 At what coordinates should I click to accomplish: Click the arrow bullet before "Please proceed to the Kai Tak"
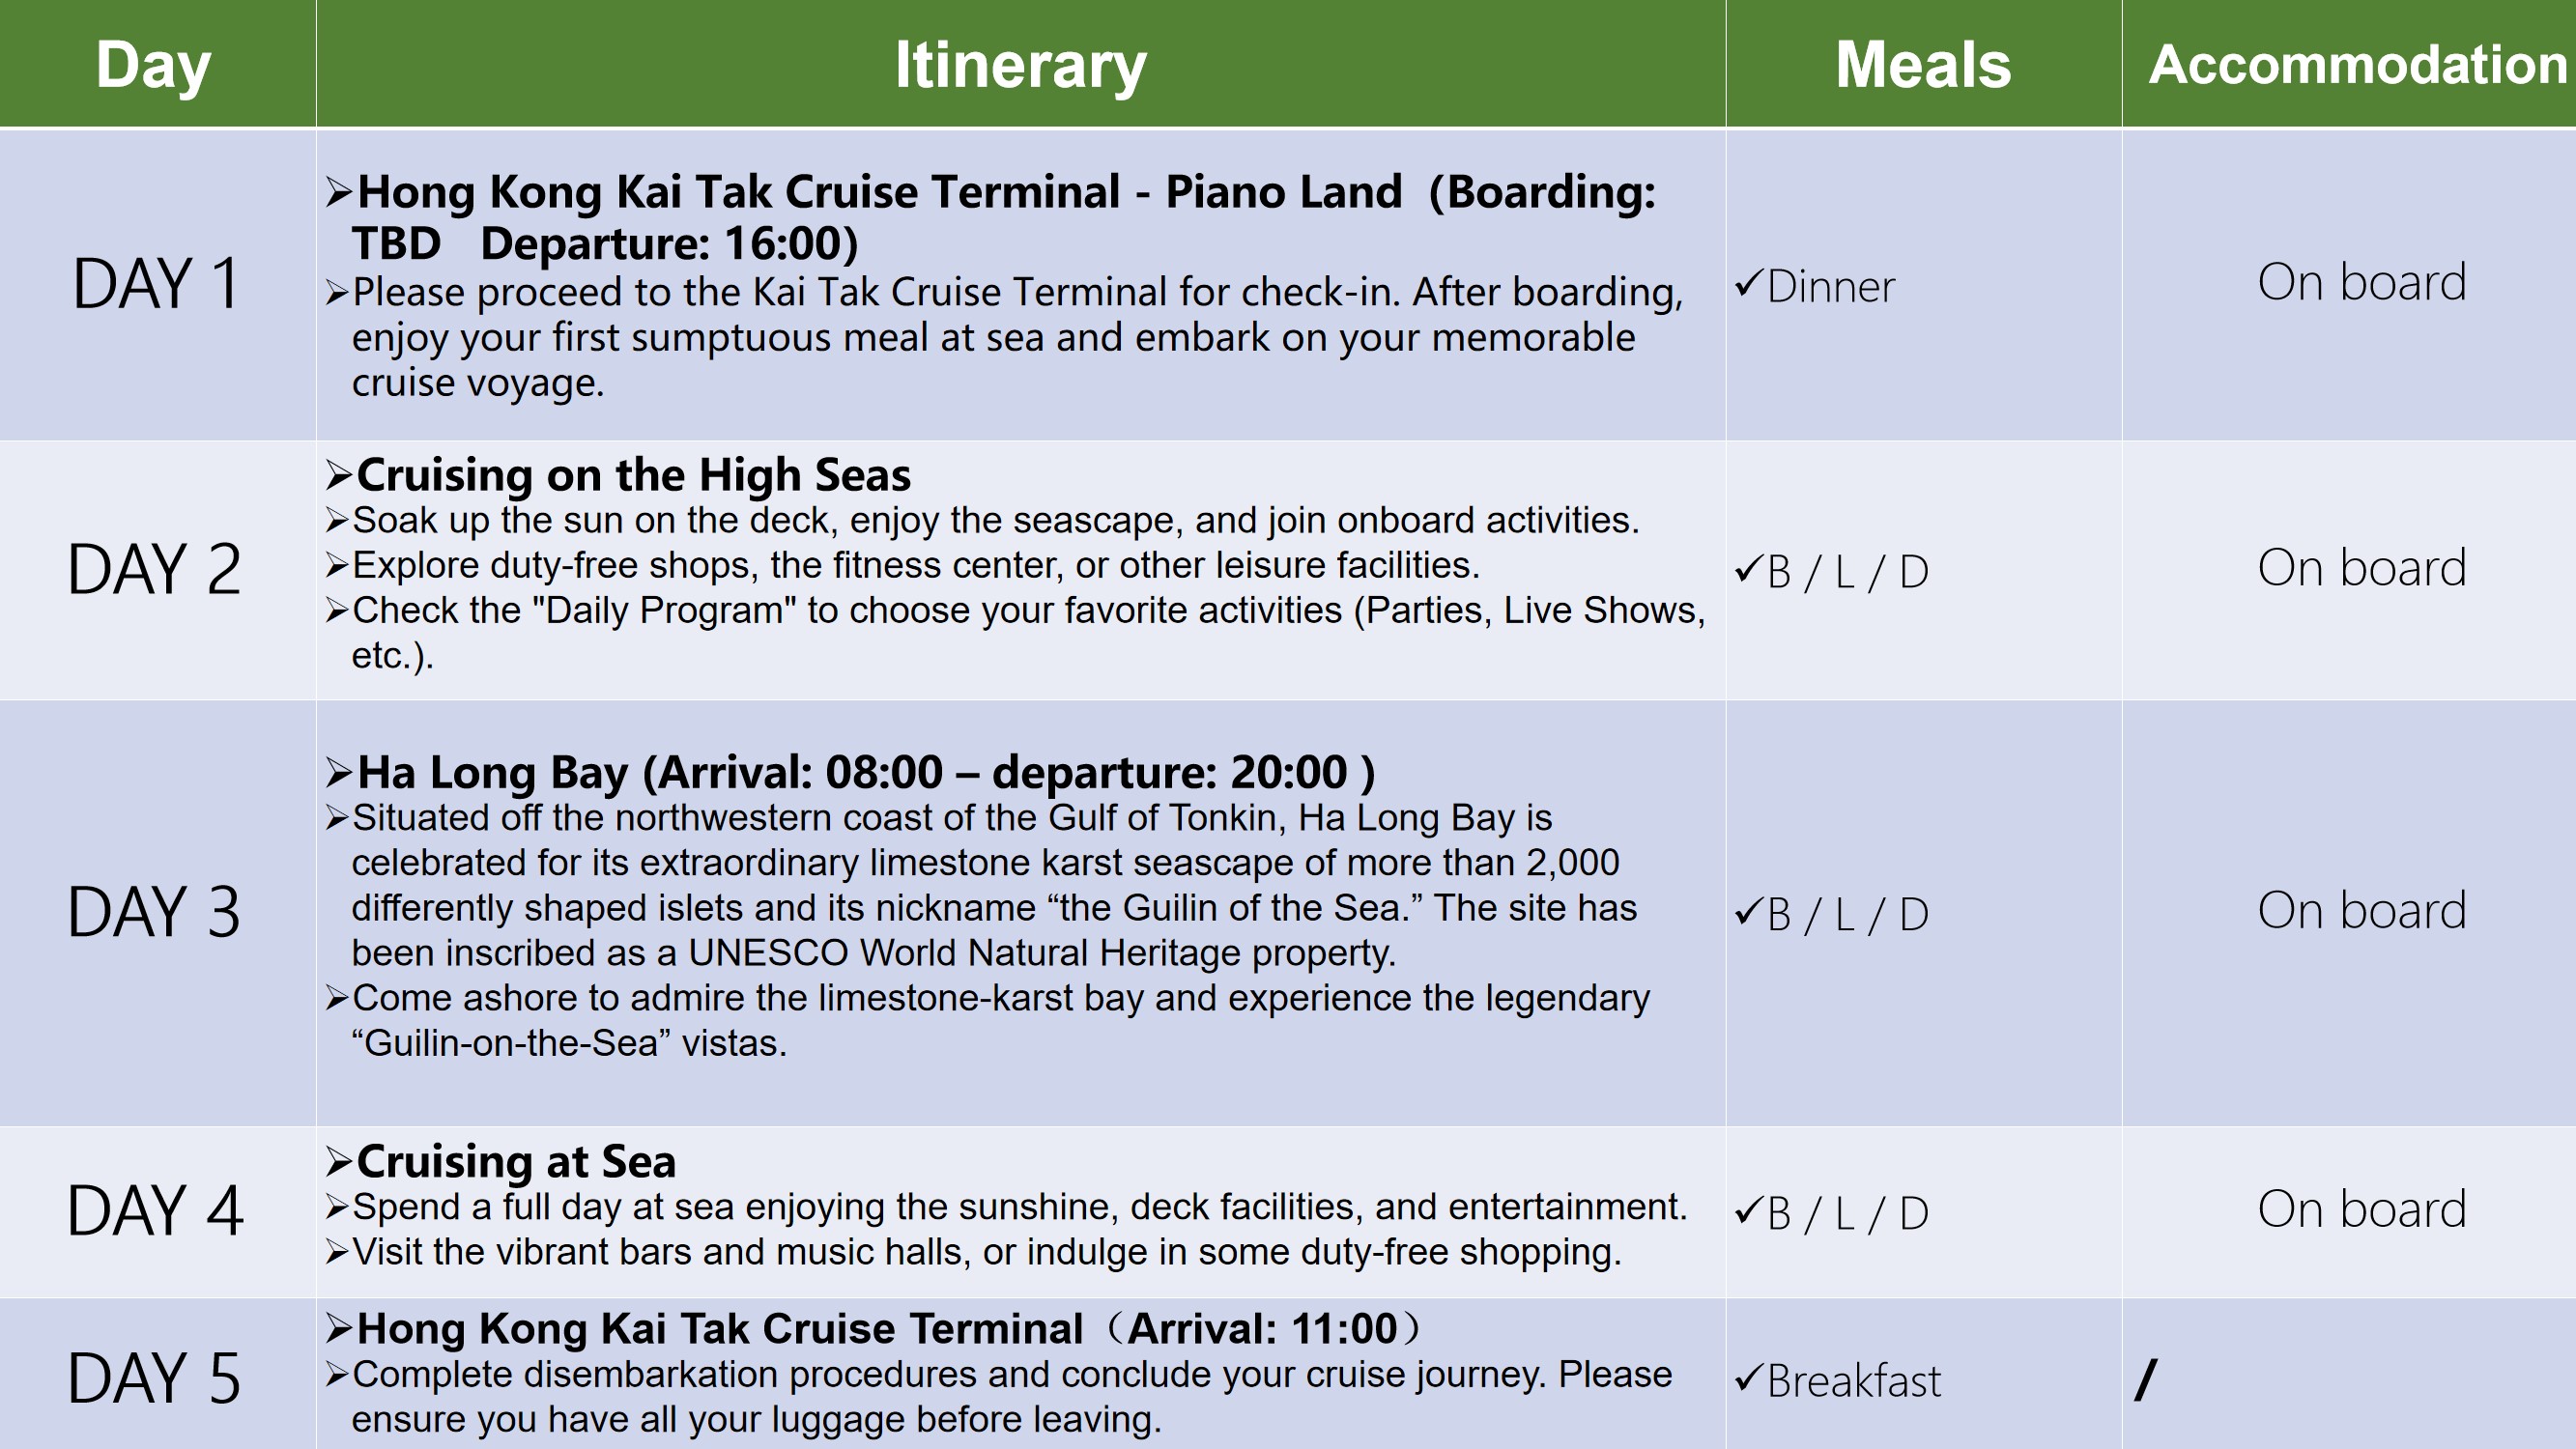337,293
